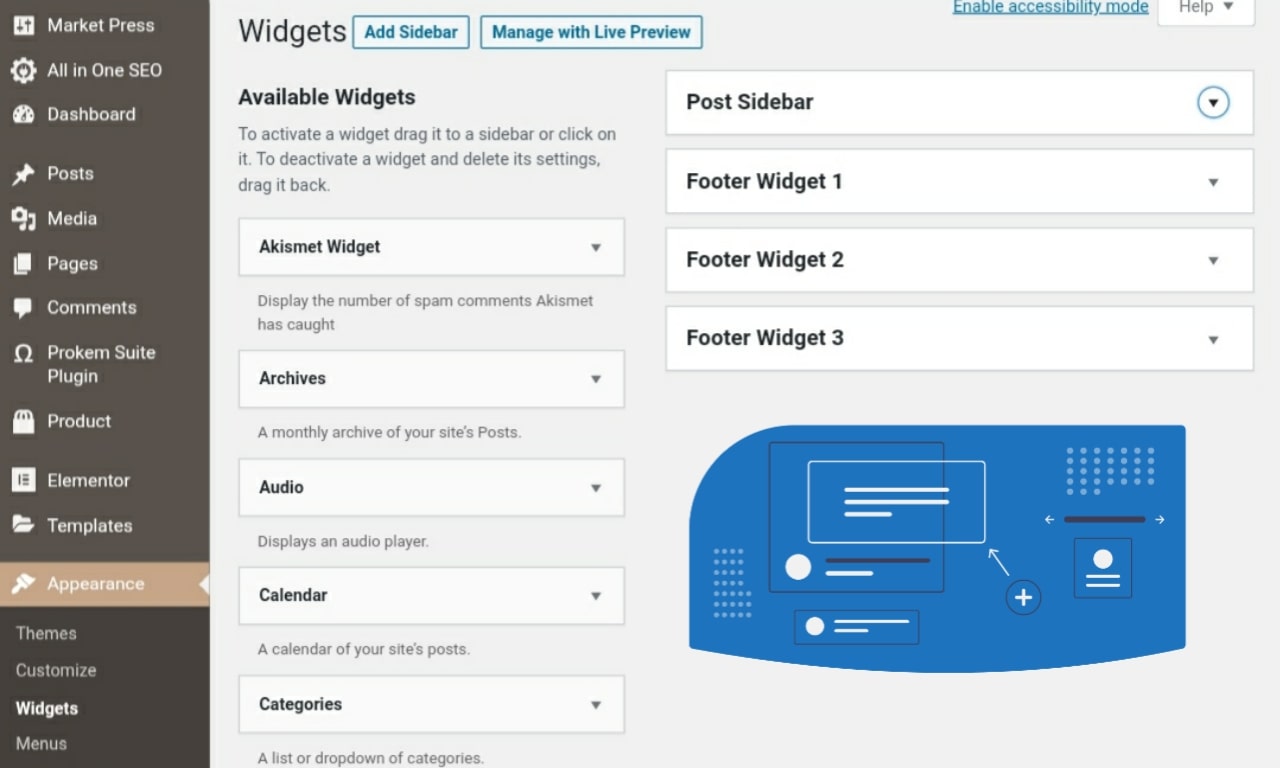Image resolution: width=1280 pixels, height=768 pixels.
Task: Click the Dashboard gauge icon
Action: point(23,115)
